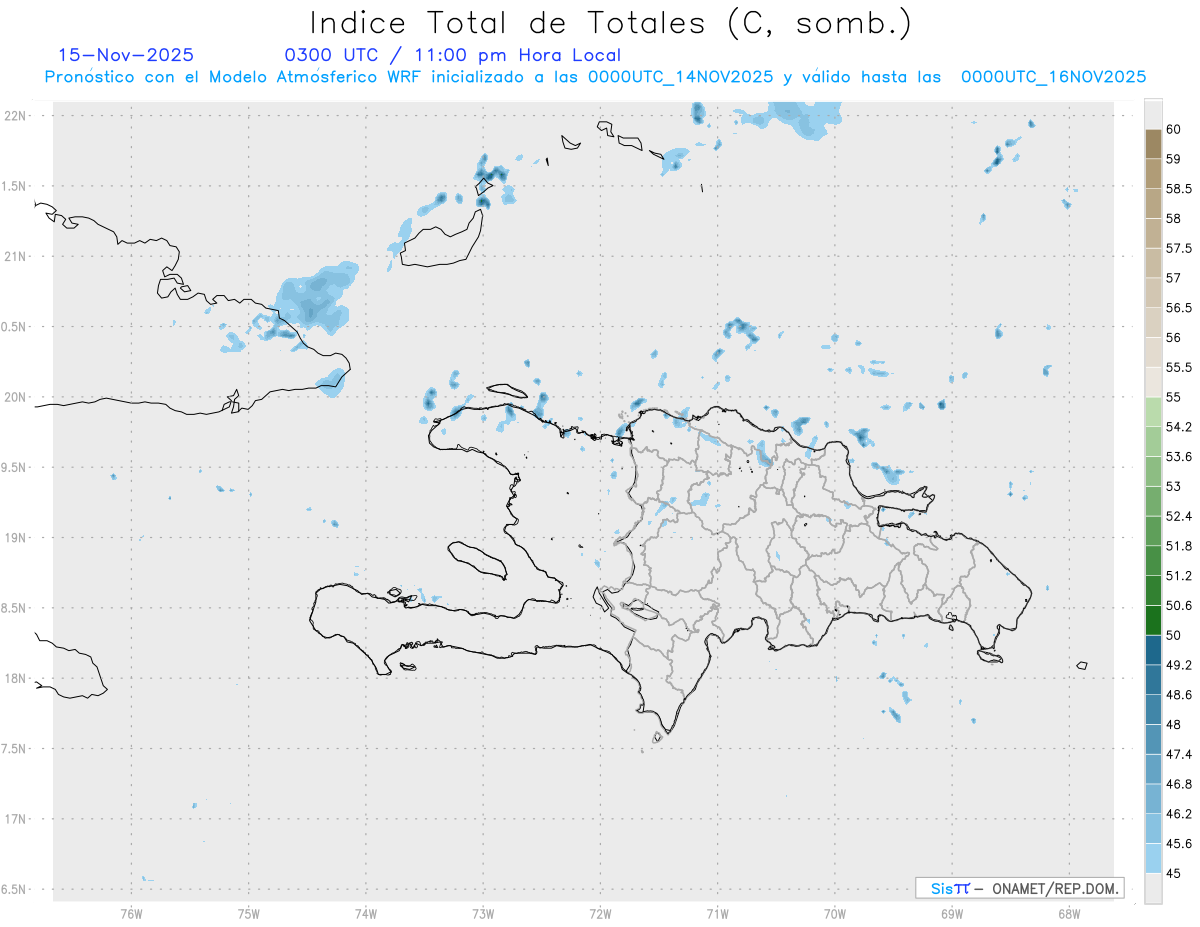Select the date "15-Nov-2025"
Viewport: 1200px width, 927px height.
click(126, 55)
